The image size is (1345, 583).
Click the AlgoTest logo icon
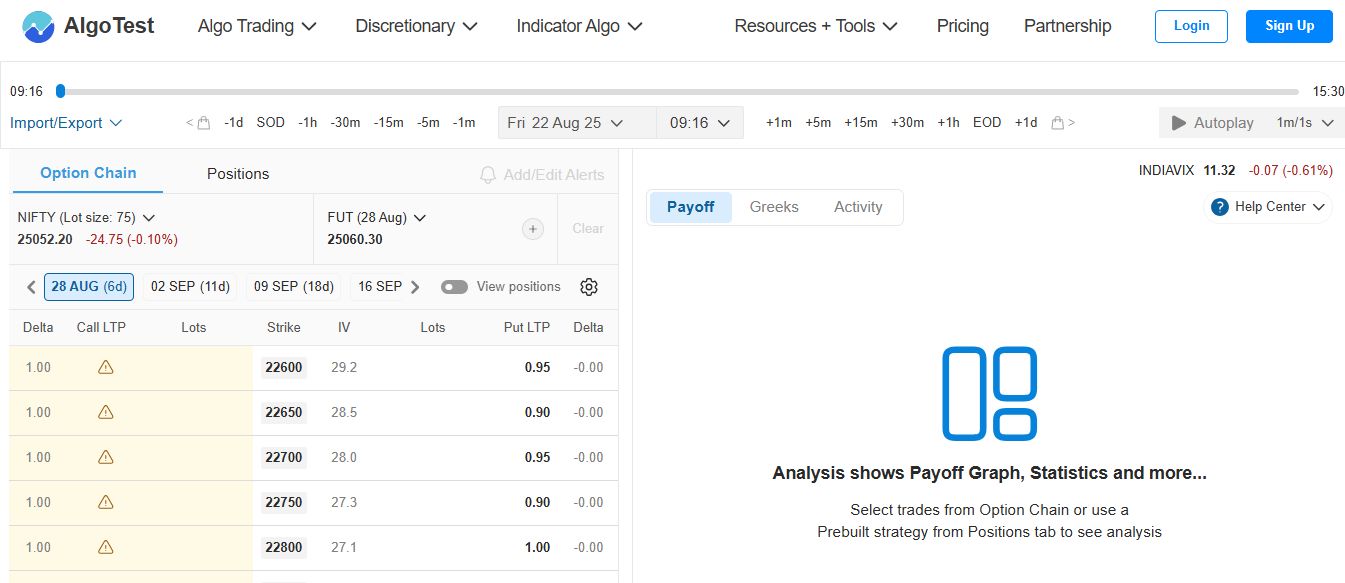(x=38, y=26)
